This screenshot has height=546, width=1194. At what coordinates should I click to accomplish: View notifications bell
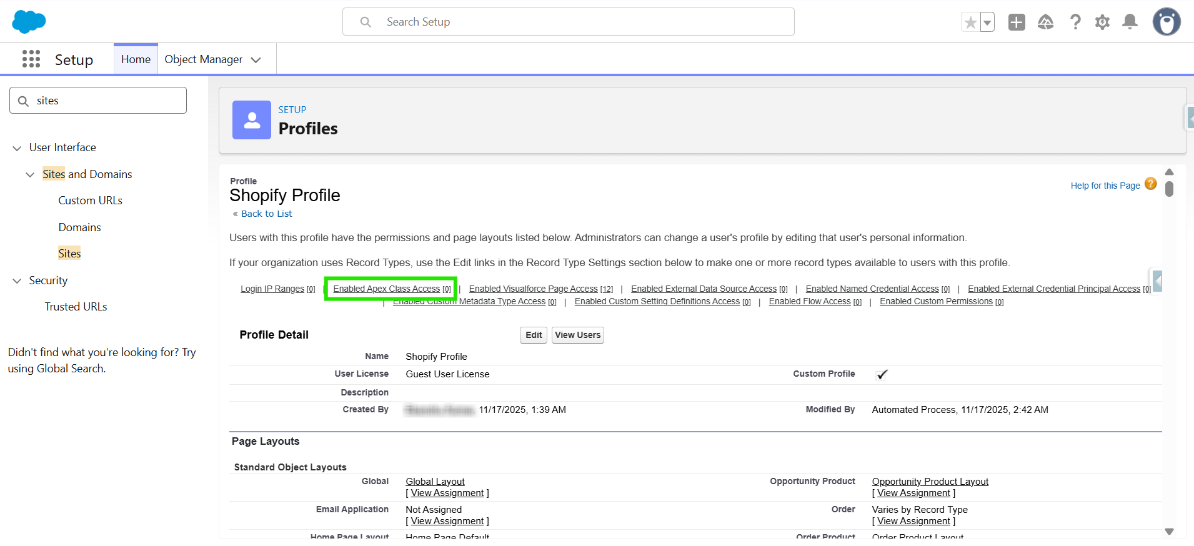[1130, 22]
